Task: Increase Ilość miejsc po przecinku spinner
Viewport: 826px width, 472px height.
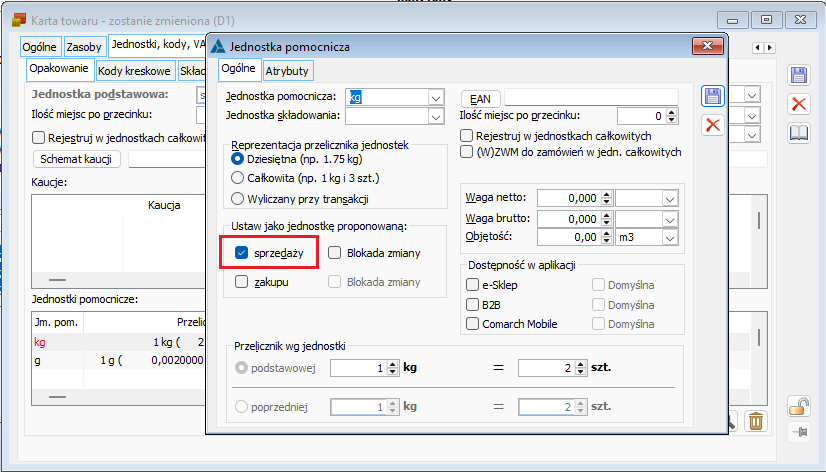Action: (671, 112)
